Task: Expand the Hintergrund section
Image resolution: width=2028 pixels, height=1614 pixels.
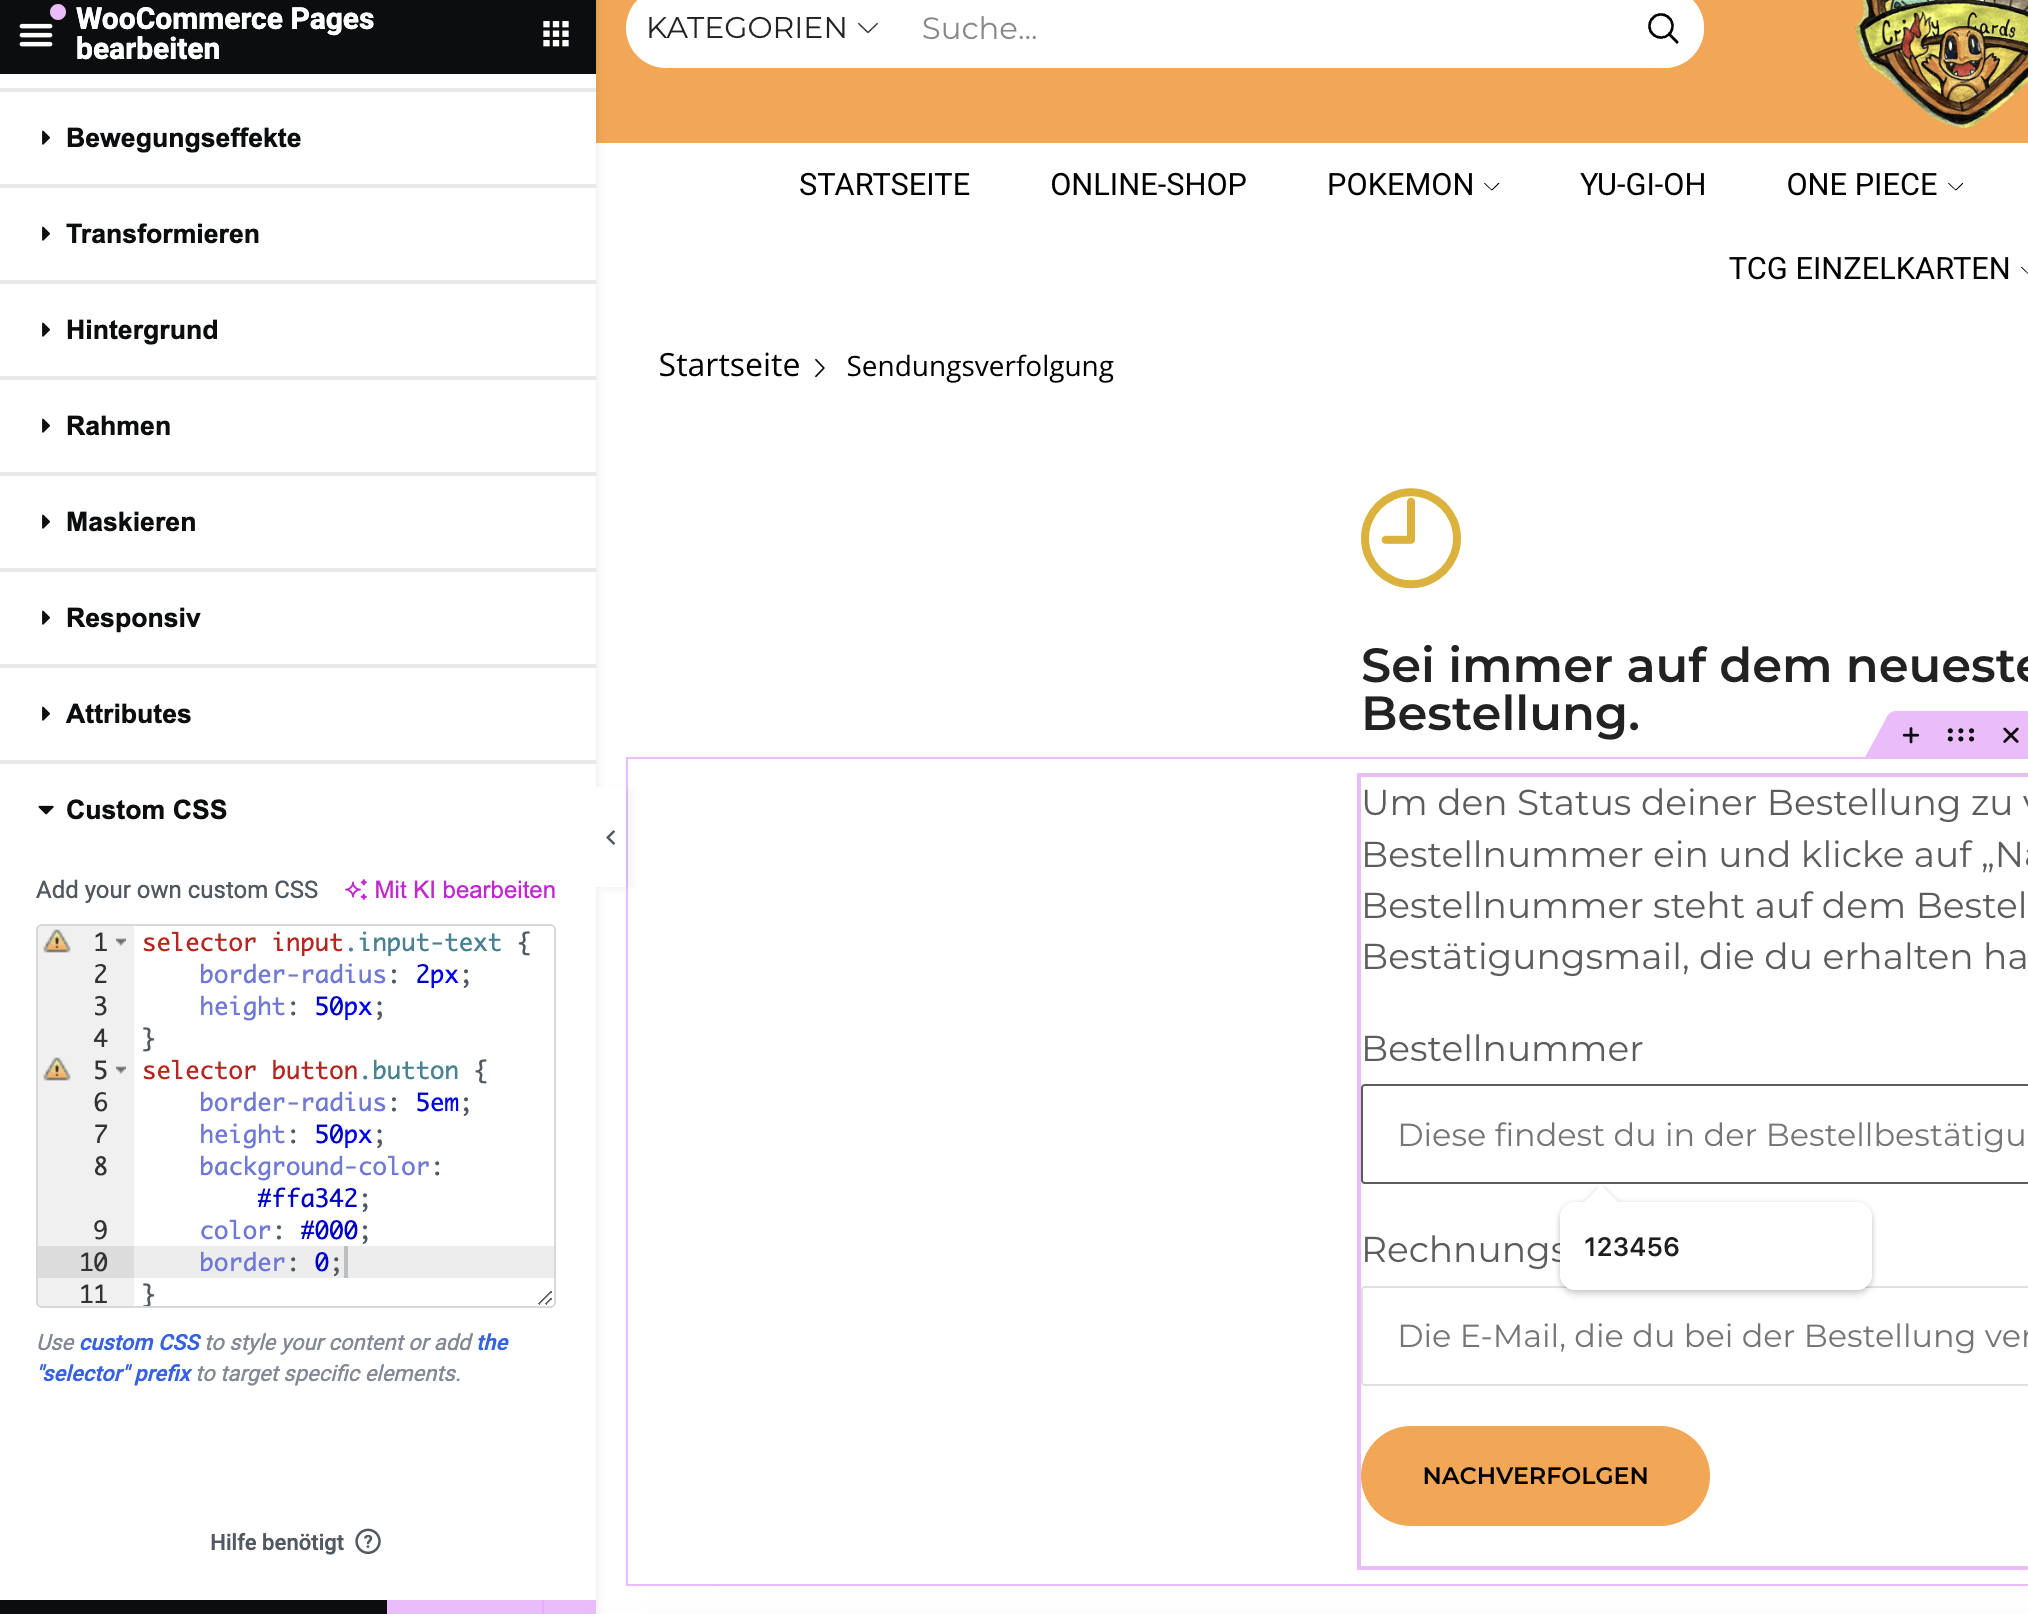Action: click(298, 330)
